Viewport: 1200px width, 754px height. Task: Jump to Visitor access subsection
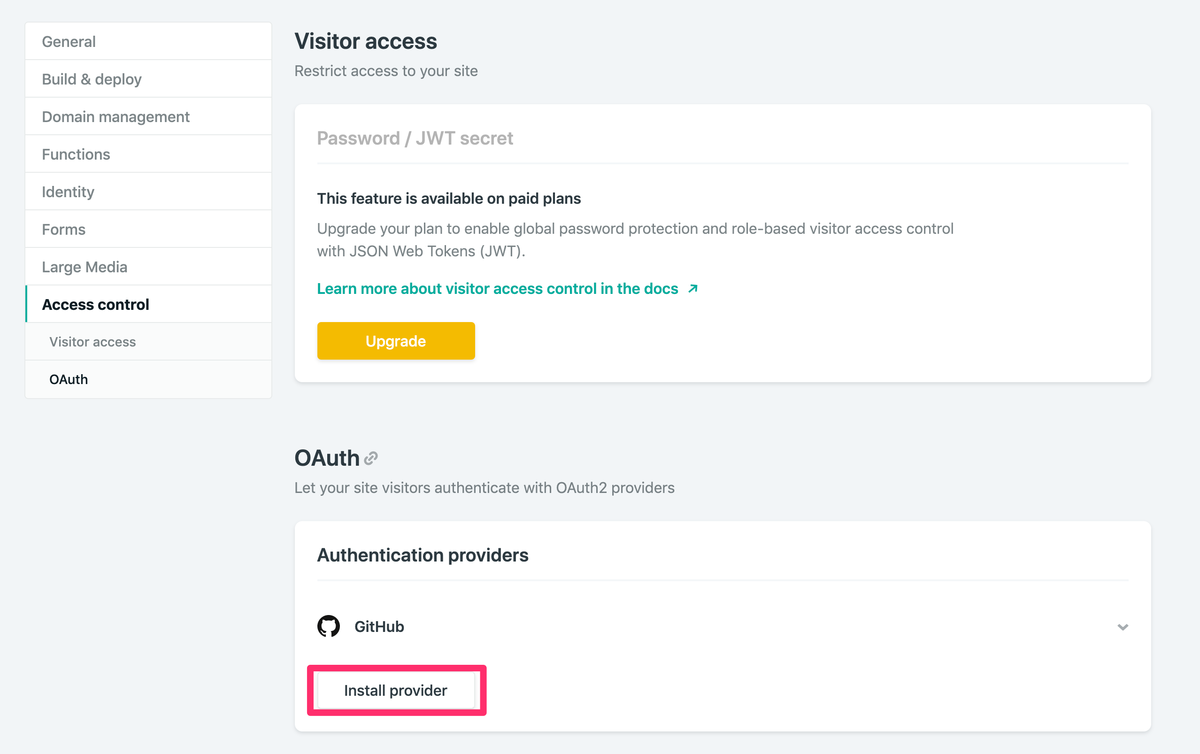click(x=93, y=342)
